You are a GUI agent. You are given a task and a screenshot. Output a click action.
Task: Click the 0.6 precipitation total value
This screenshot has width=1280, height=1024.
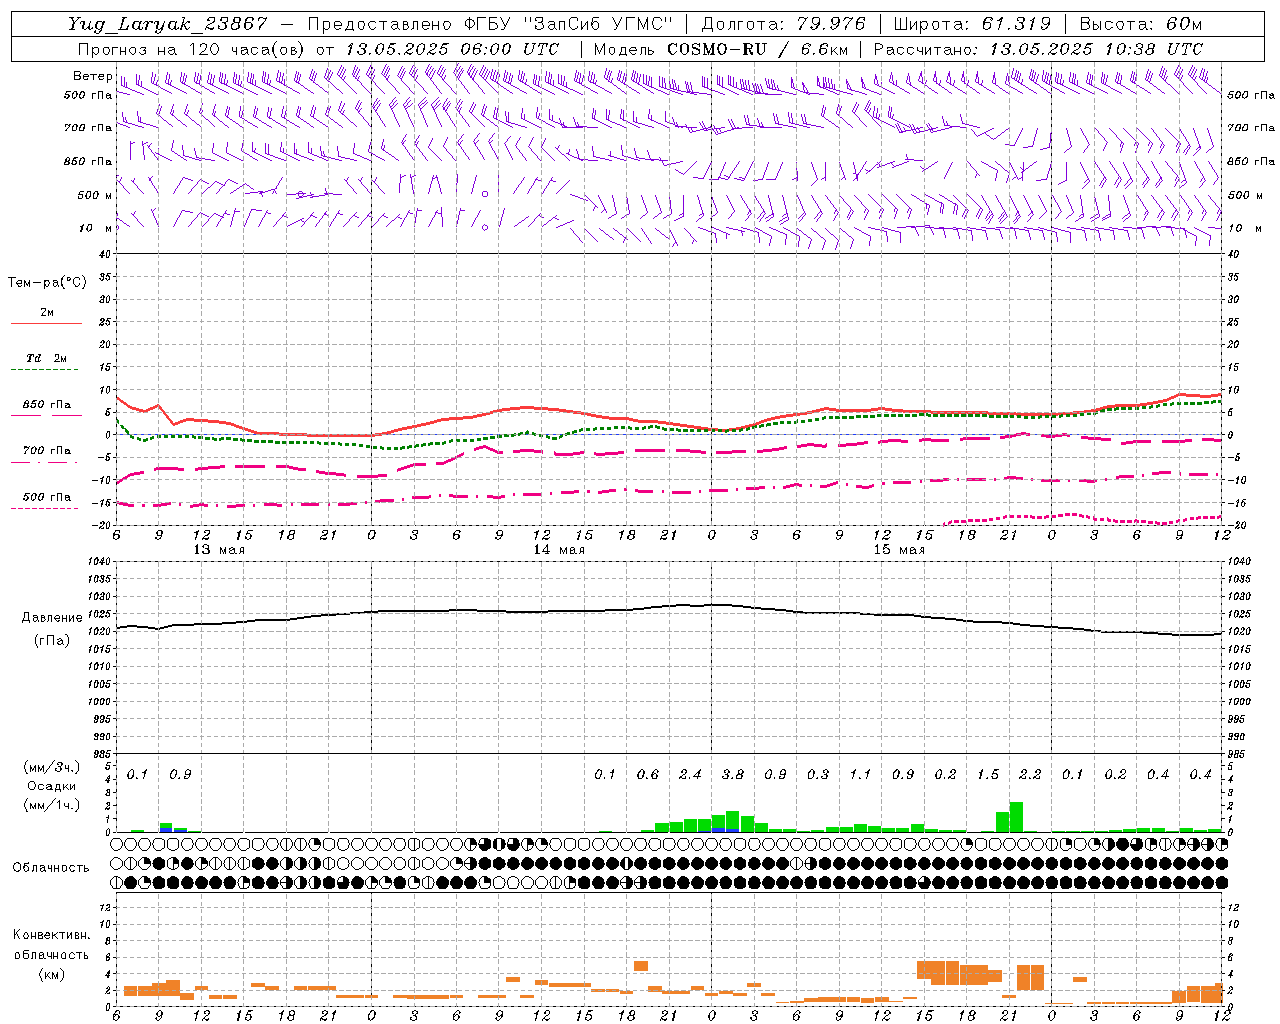coord(647,774)
